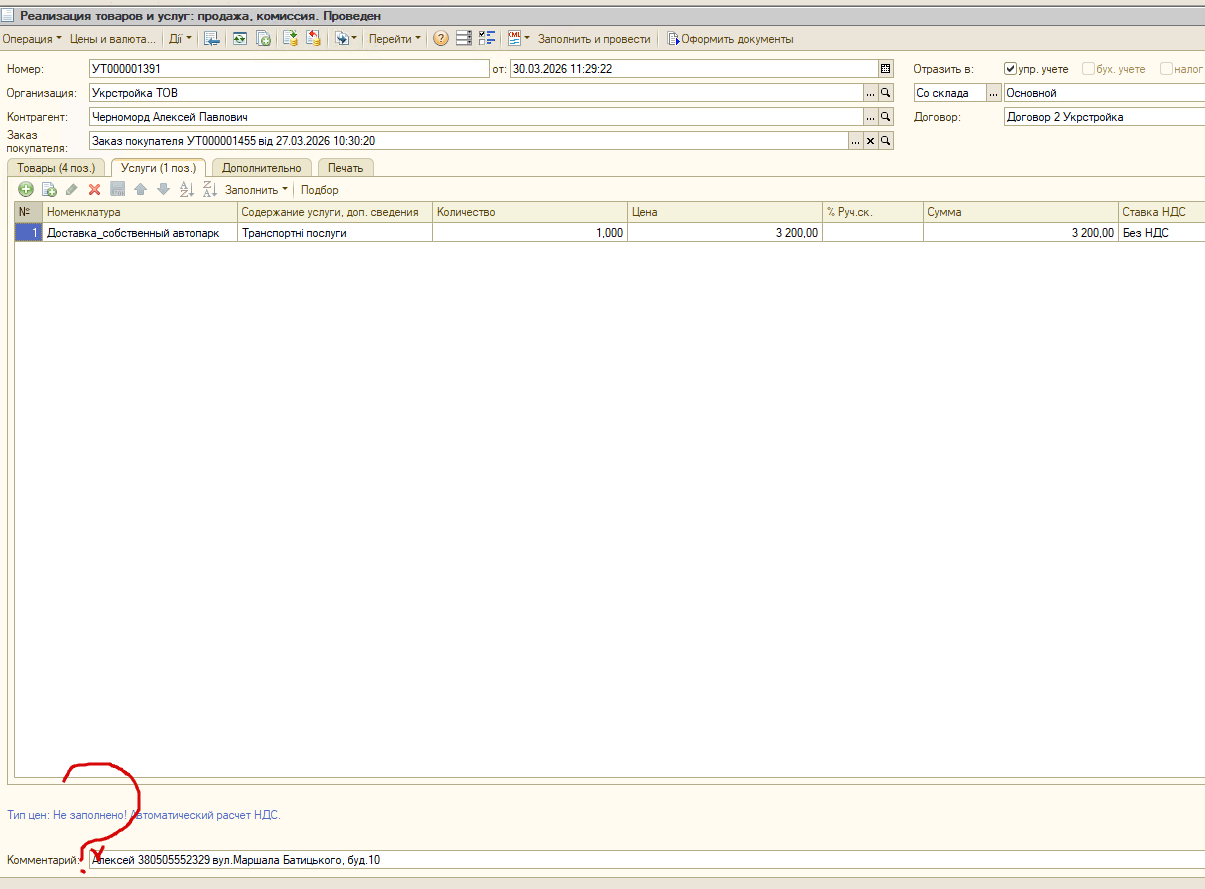
Task: Copy the row using the add-copy icon
Action: [49, 189]
